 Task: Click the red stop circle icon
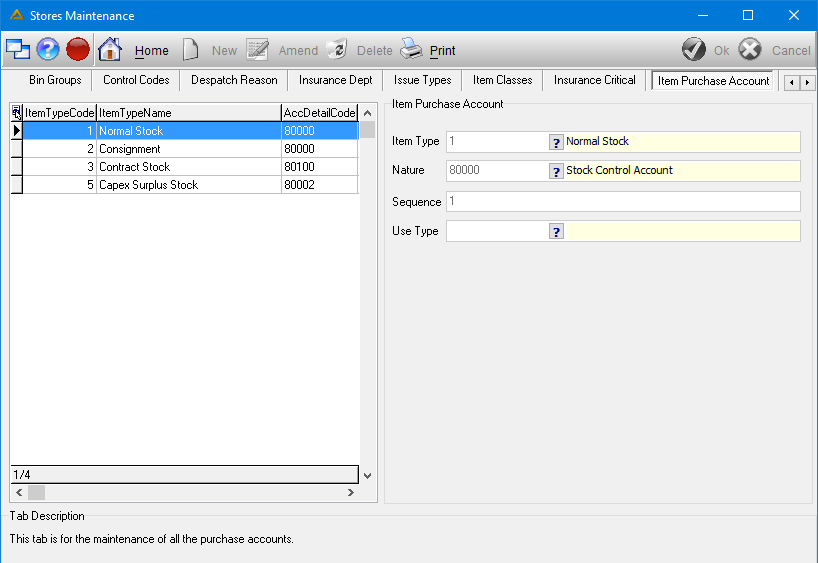[x=78, y=50]
